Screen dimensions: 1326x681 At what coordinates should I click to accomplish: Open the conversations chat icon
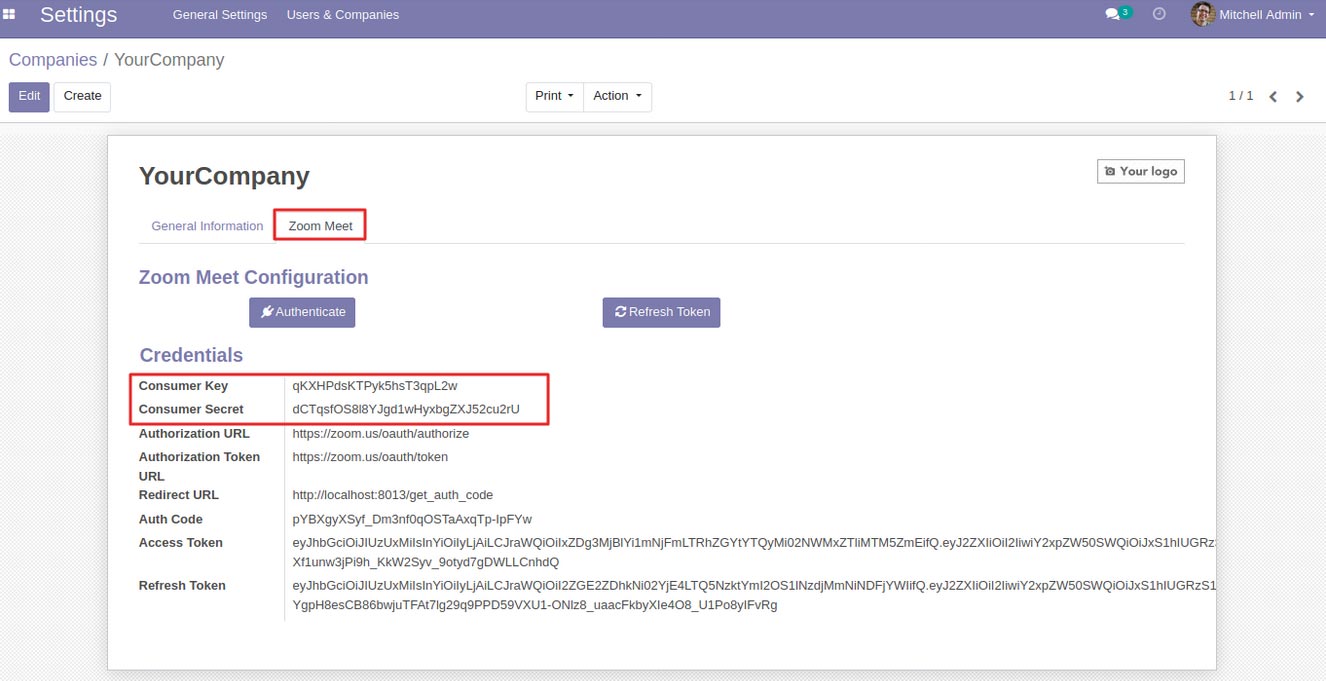point(1112,15)
